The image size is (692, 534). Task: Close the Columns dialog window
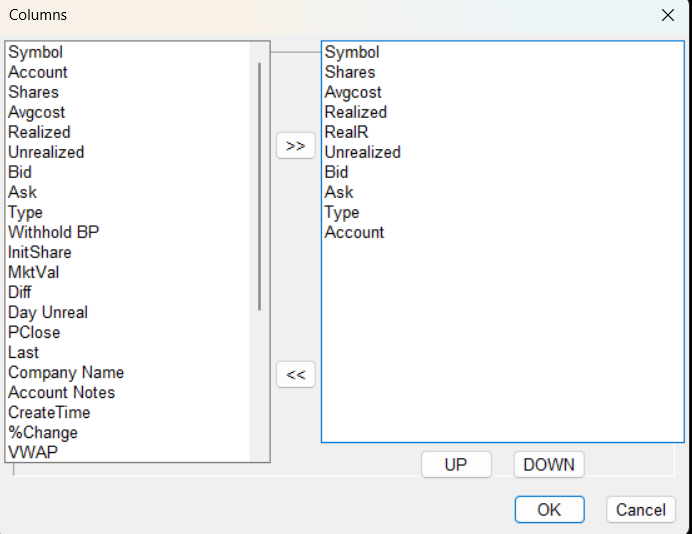click(668, 15)
